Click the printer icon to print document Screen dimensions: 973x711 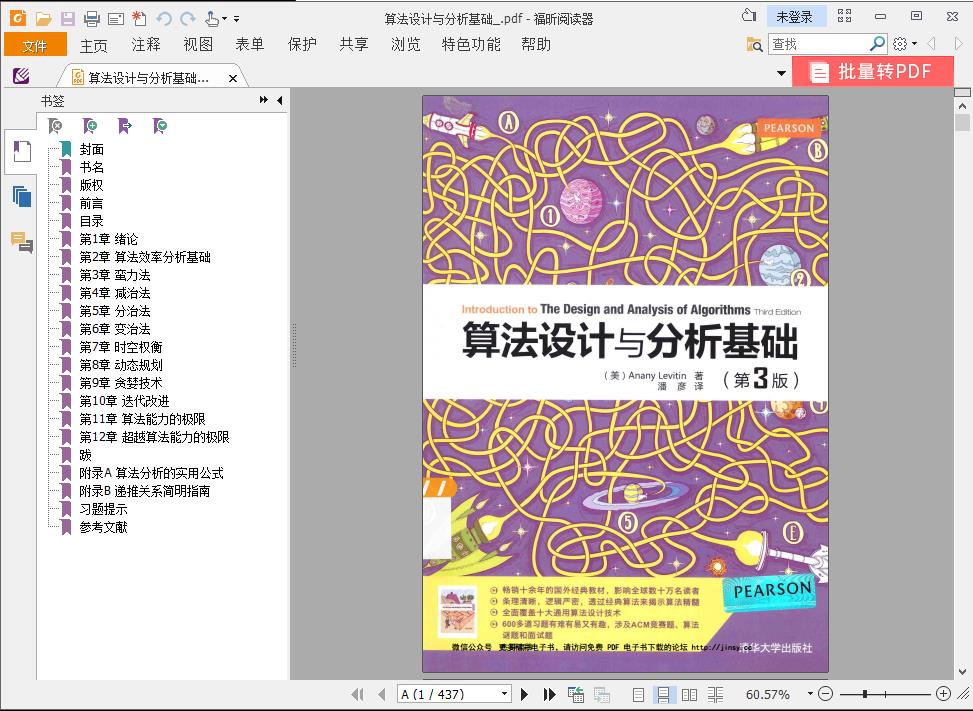click(x=92, y=19)
